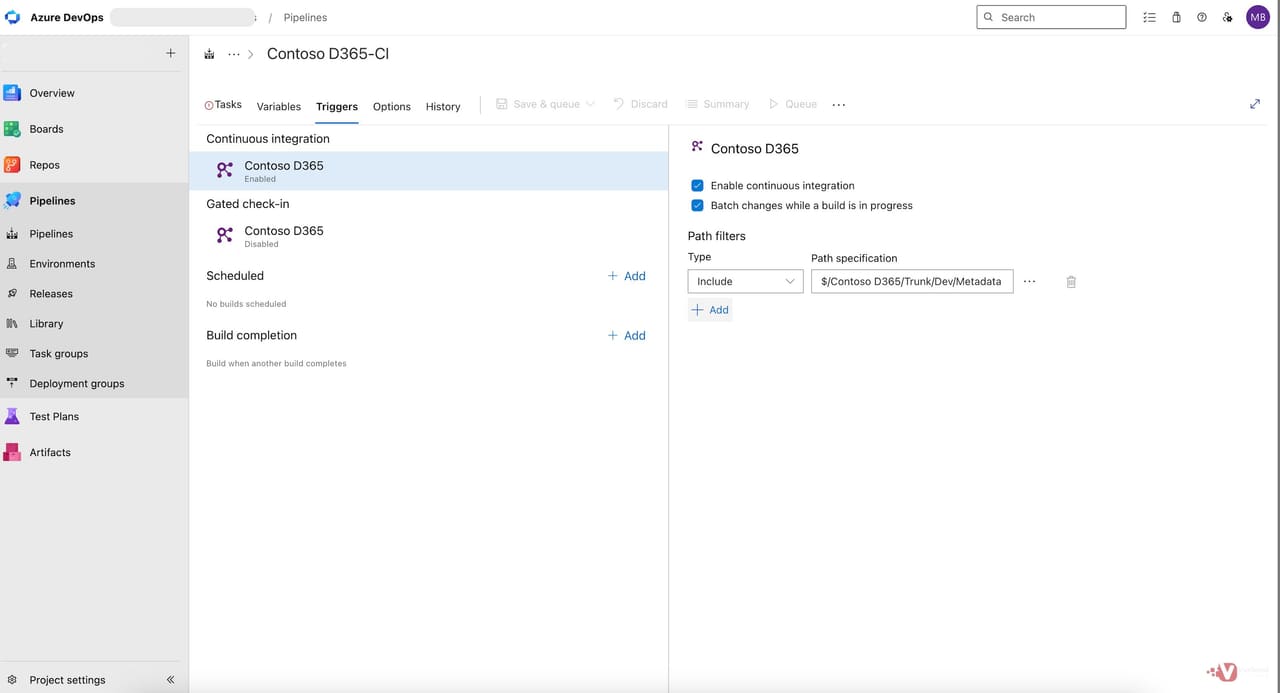Image resolution: width=1280 pixels, height=693 pixels.
Task: Open the Task groups icon
Action: pyautogui.click(x=12, y=354)
